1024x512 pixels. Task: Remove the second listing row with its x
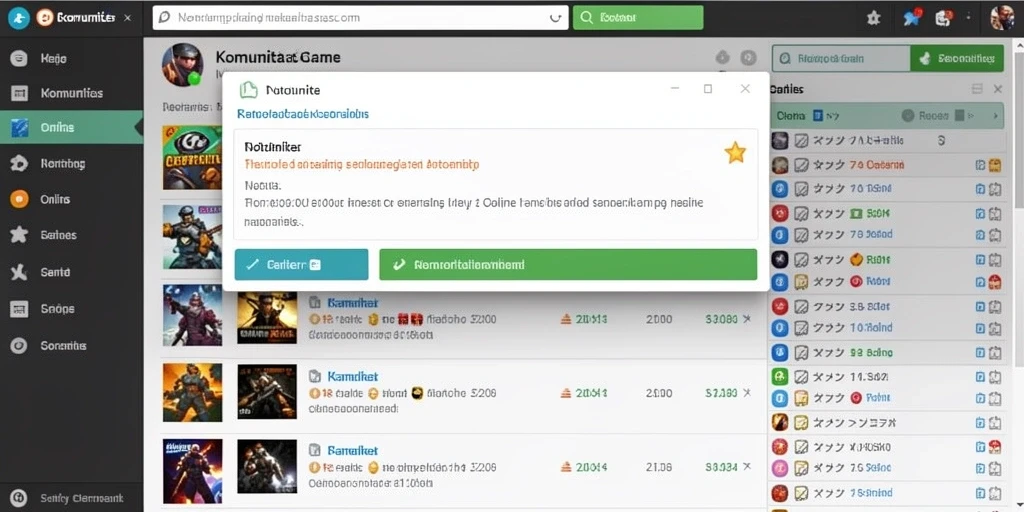click(747, 392)
